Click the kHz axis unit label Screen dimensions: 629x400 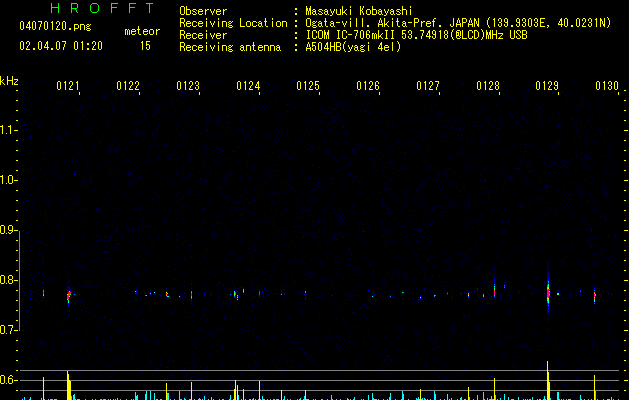point(9,81)
